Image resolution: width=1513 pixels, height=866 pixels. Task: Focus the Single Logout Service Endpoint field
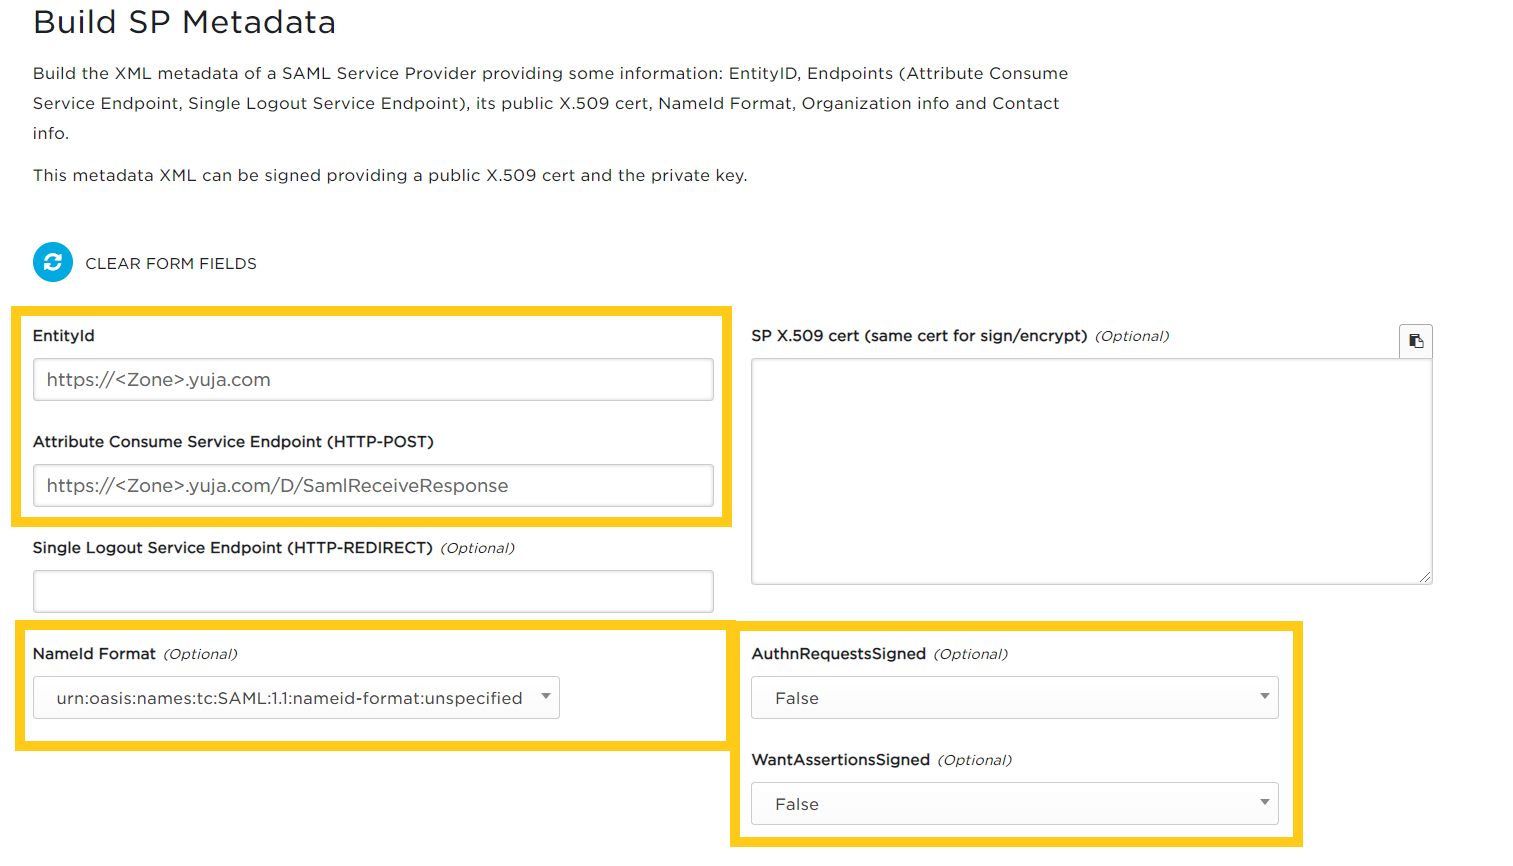pyautogui.click(x=373, y=592)
